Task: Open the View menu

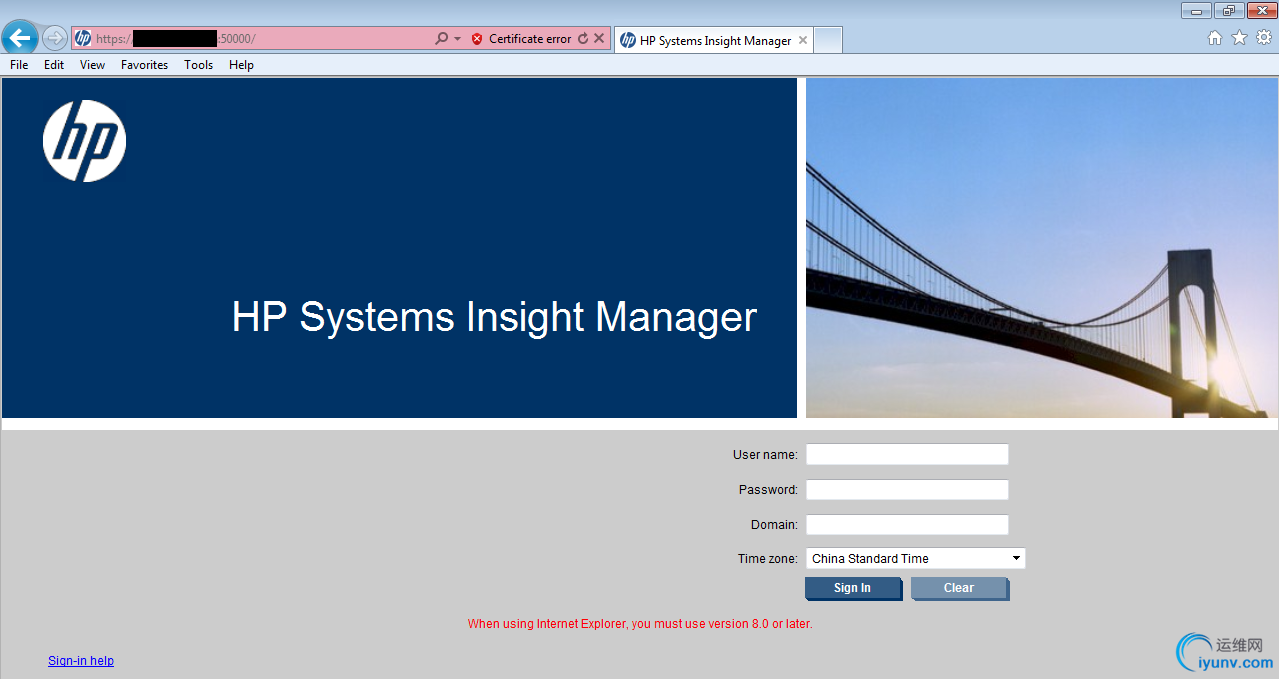Action: coord(93,65)
